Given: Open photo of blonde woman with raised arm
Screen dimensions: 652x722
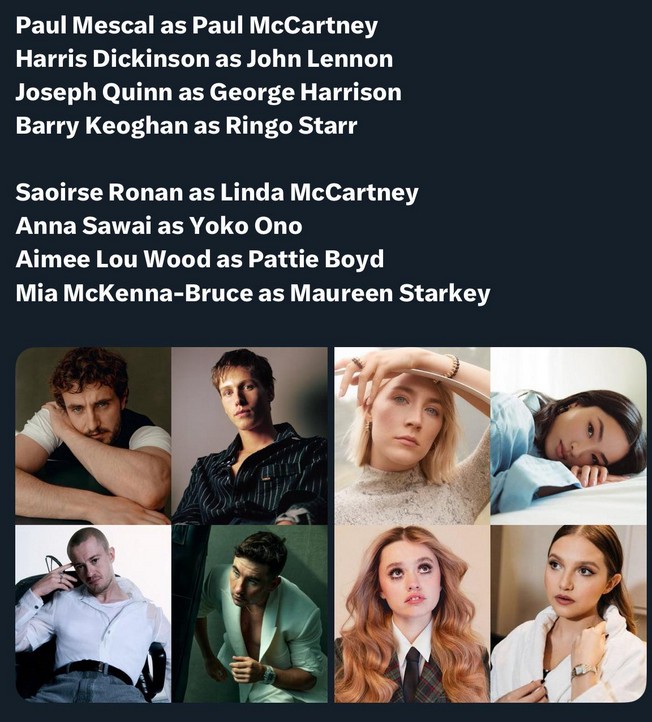Looking at the screenshot, I should [x=412, y=436].
